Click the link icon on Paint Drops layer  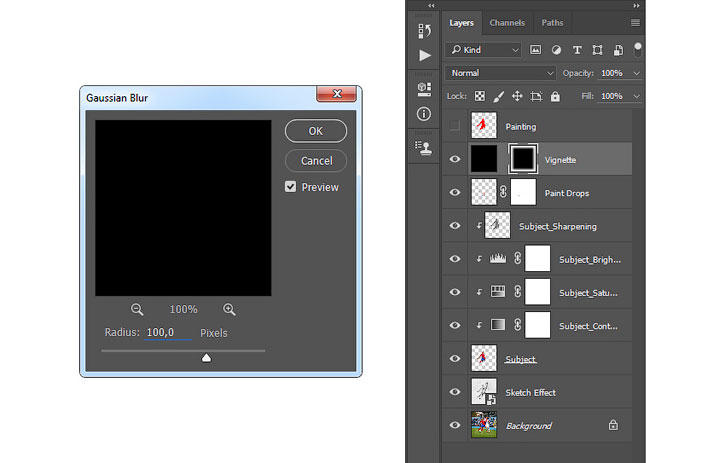[x=504, y=192]
